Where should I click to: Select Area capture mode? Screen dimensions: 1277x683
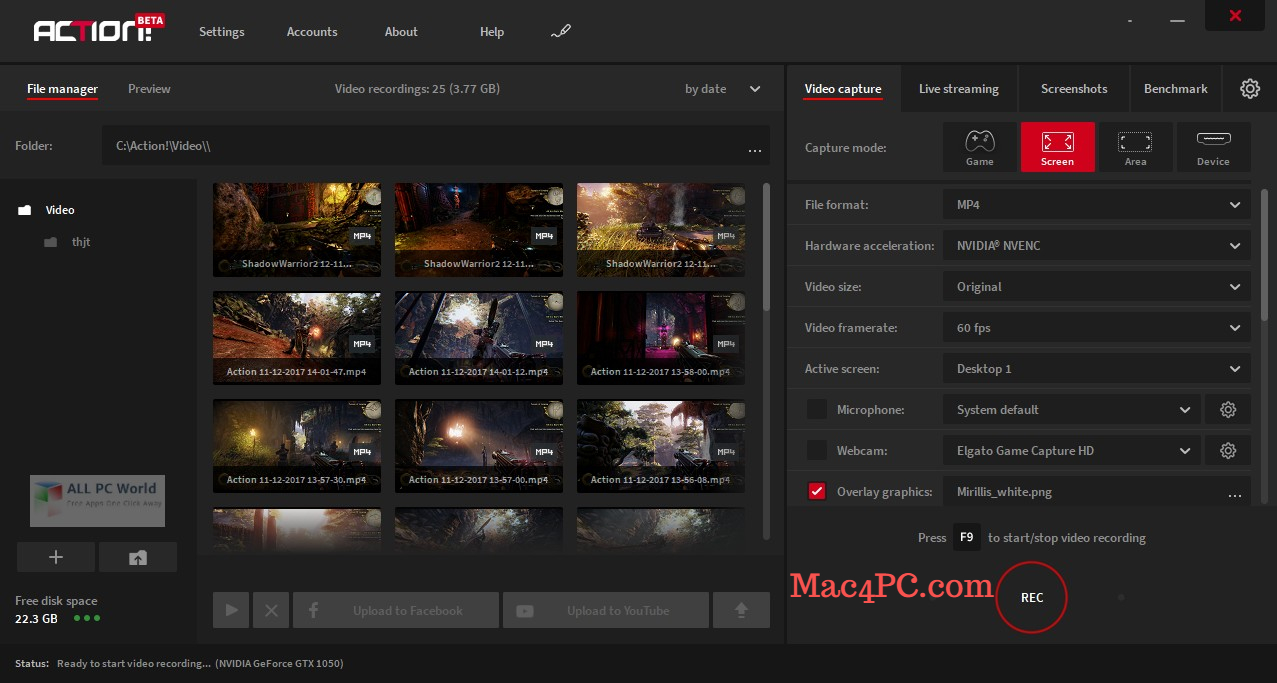coord(1135,147)
